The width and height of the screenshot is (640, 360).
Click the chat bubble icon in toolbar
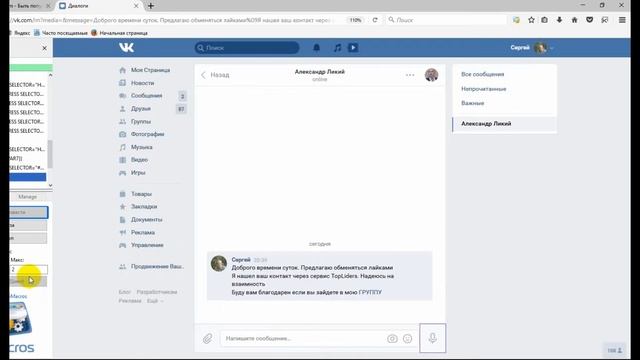pyautogui.click(x=604, y=20)
